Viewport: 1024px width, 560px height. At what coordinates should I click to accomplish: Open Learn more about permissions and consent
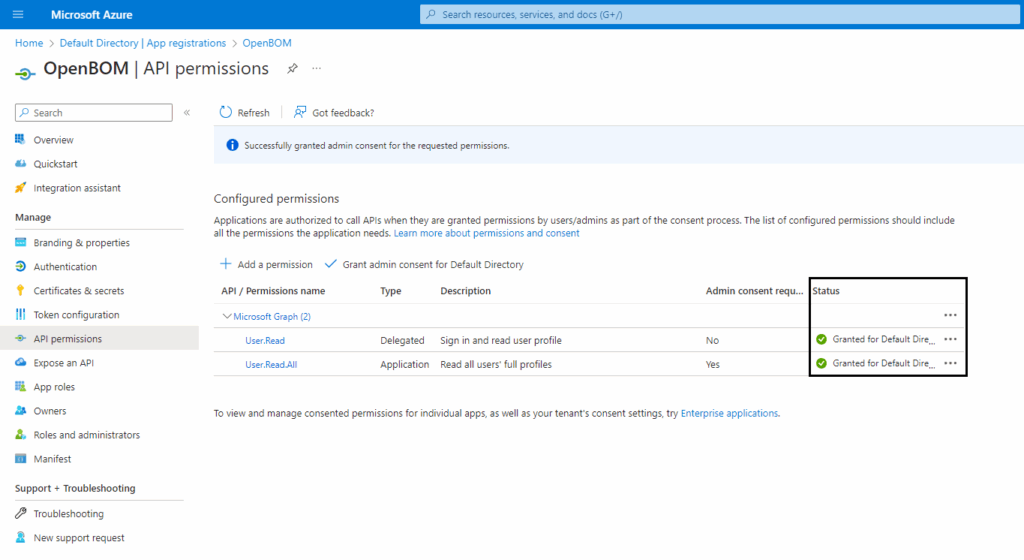tap(487, 233)
